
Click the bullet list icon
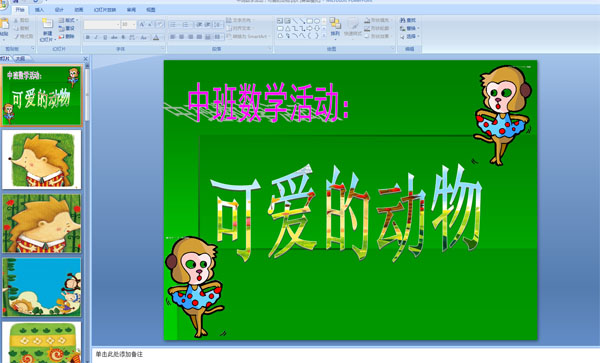174,24
